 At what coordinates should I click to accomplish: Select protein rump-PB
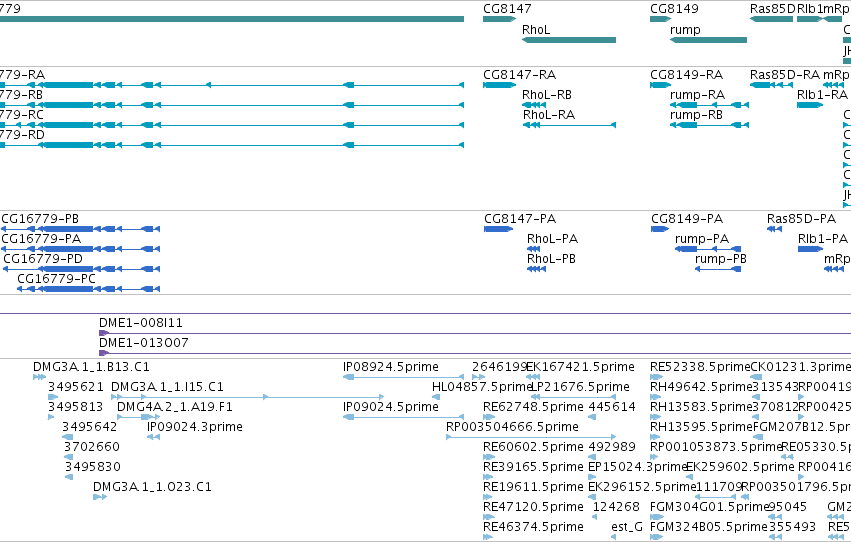click(x=721, y=259)
